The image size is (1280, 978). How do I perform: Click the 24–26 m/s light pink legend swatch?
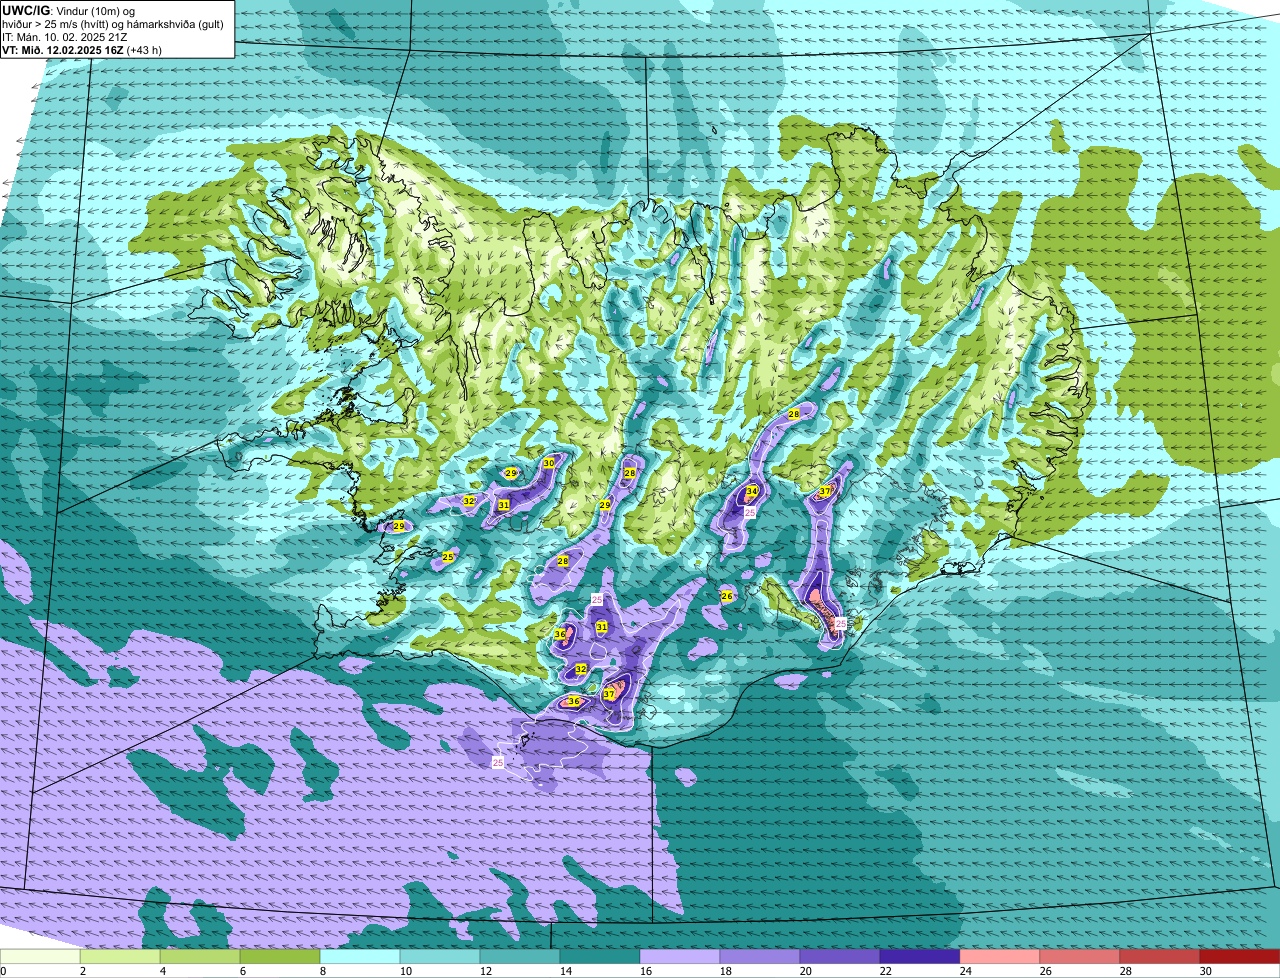[x=1000, y=957]
